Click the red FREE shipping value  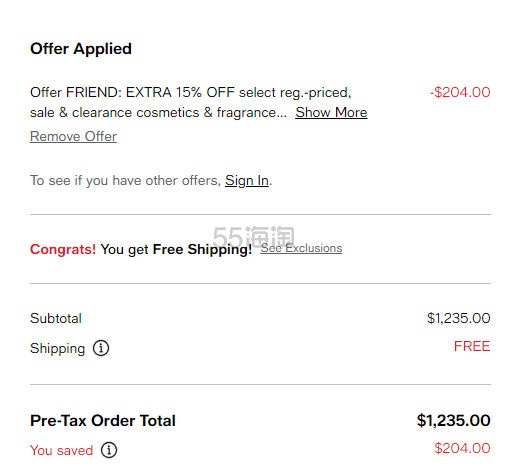coord(472,346)
